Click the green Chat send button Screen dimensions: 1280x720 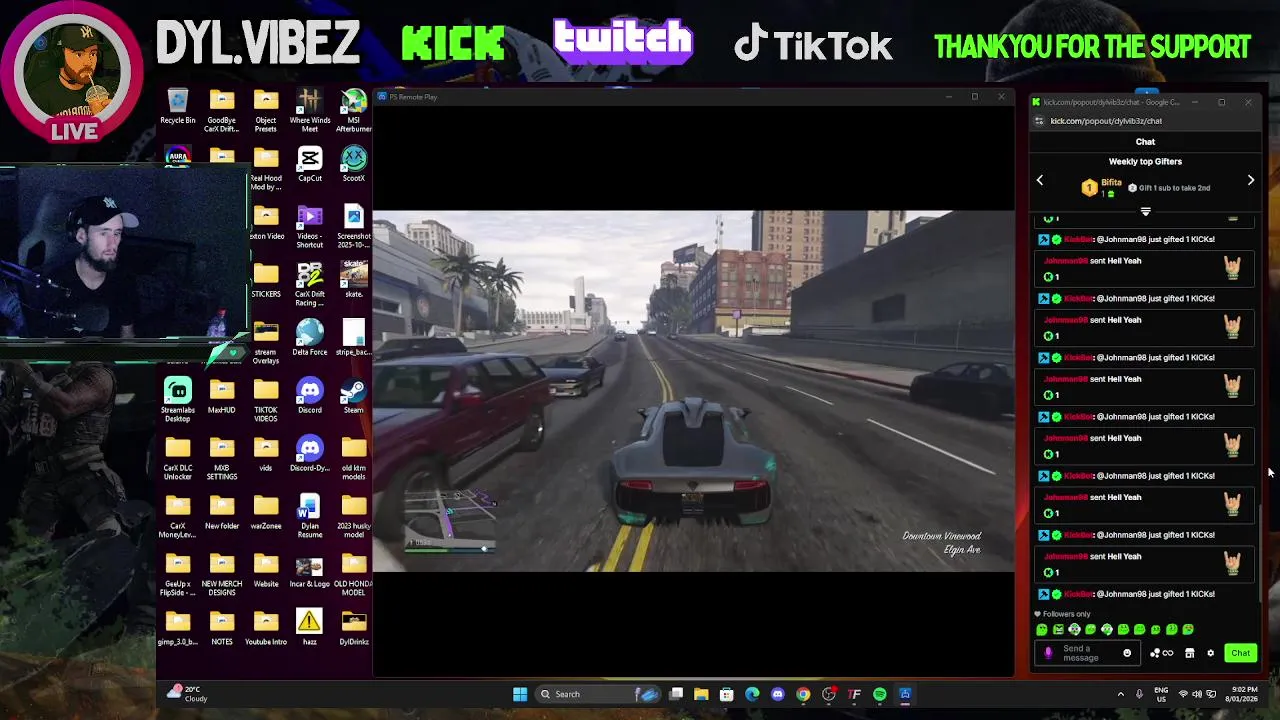point(1240,653)
